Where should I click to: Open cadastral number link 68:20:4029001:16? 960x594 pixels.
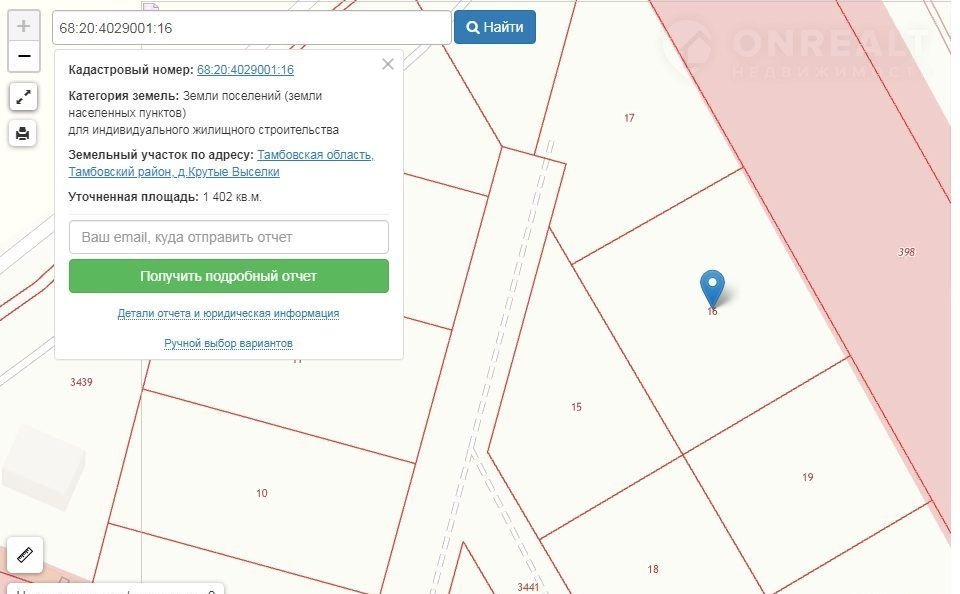coord(245,70)
